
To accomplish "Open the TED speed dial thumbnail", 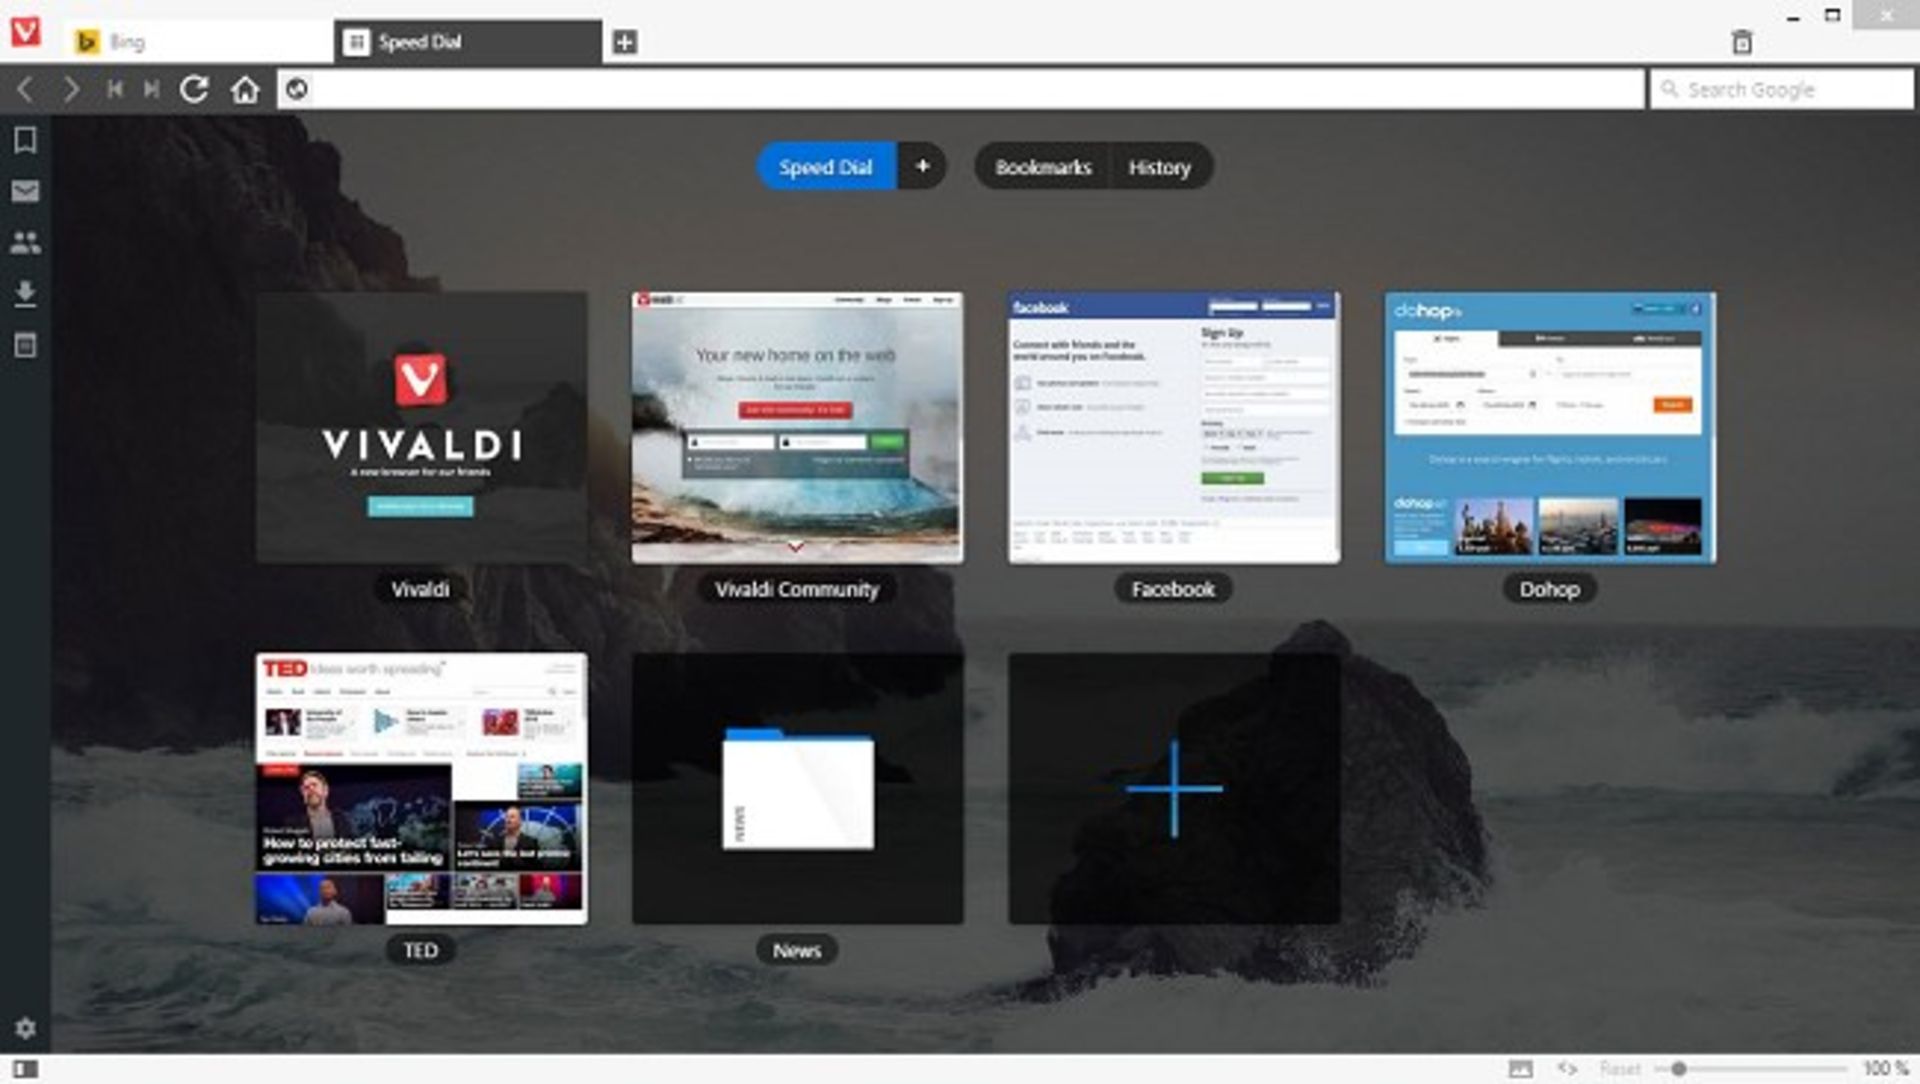I will click(x=421, y=789).
